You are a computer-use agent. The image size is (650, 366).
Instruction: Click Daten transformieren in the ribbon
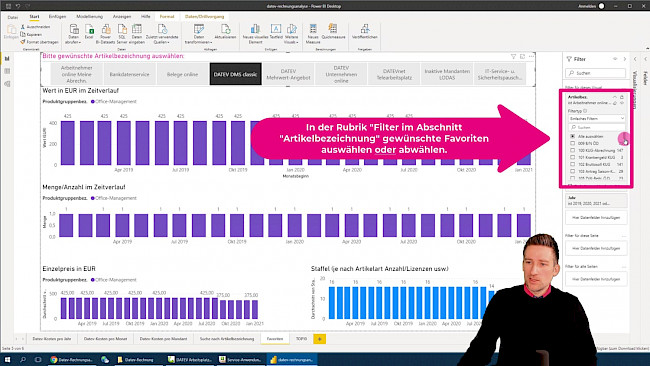point(199,34)
